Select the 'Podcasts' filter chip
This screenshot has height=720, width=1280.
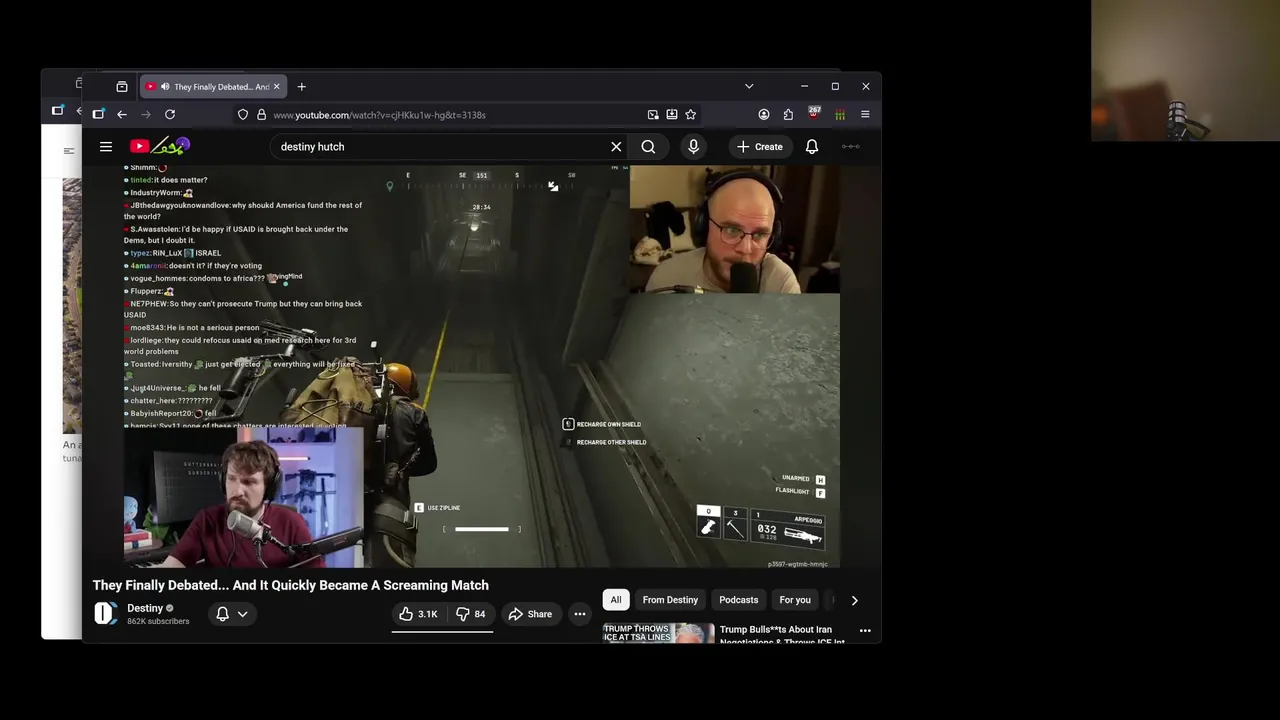(x=739, y=600)
